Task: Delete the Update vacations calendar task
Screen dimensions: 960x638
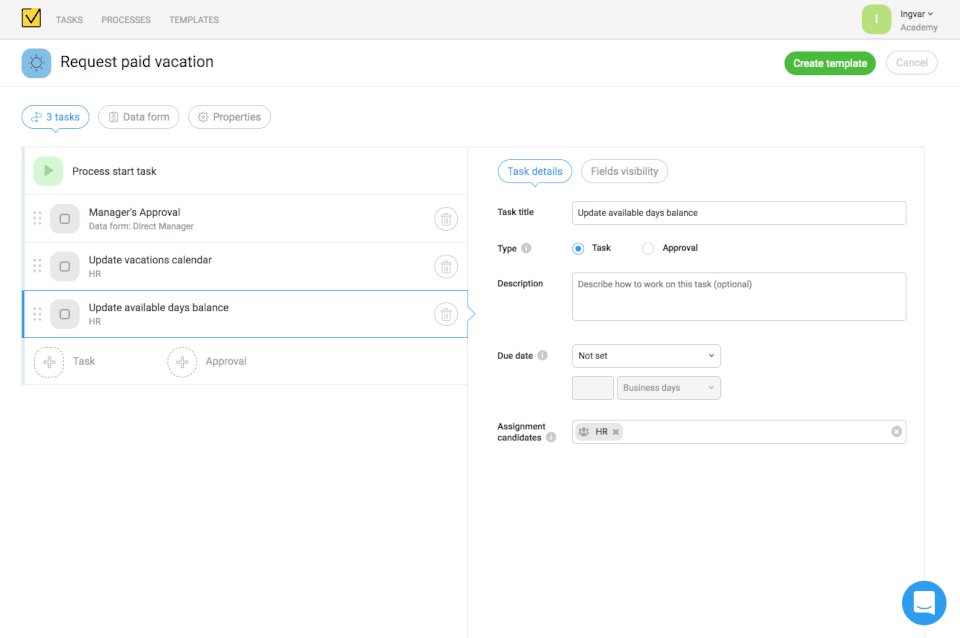Action: [446, 266]
